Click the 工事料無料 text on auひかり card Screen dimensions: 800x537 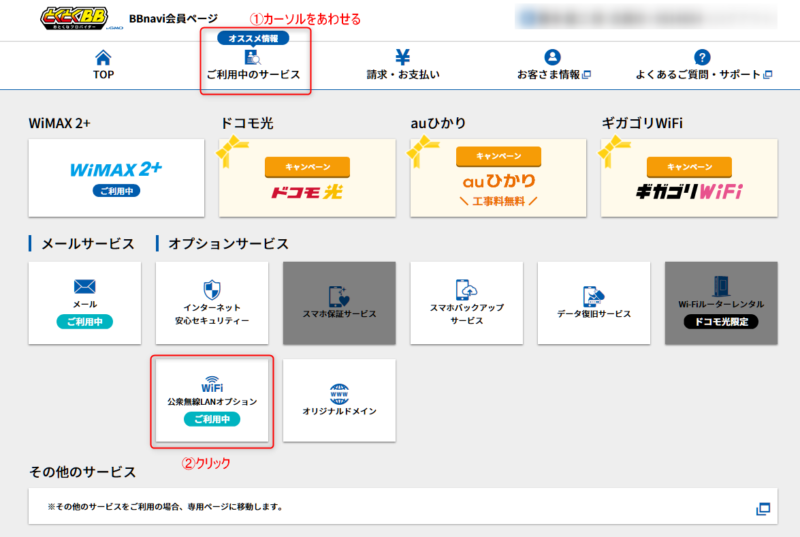(x=498, y=201)
